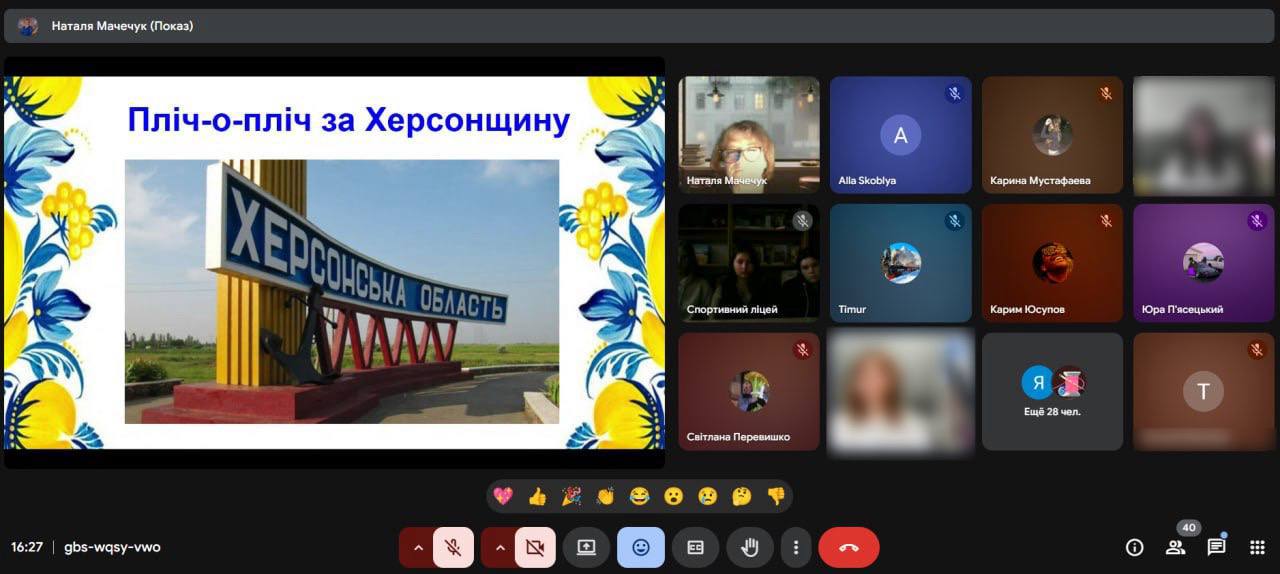Click muted mic icon on Карина Мустафаева tile
The image size is (1280, 574).
point(1106,93)
